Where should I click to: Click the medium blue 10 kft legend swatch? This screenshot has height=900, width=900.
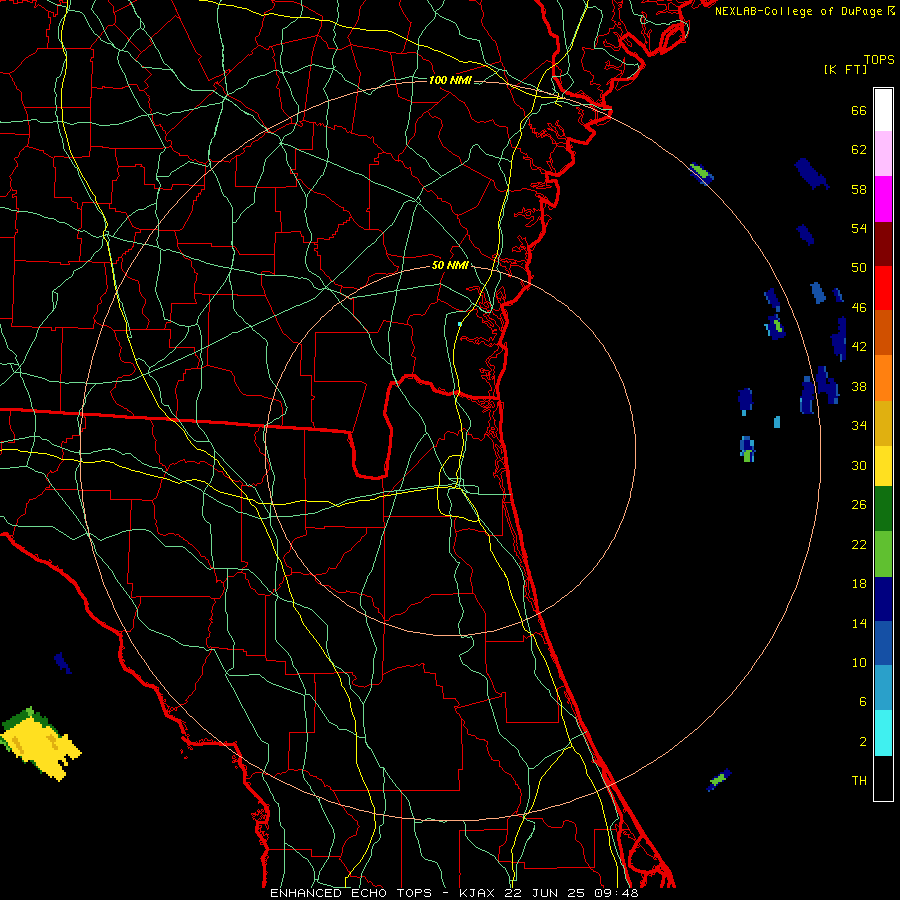[883, 643]
